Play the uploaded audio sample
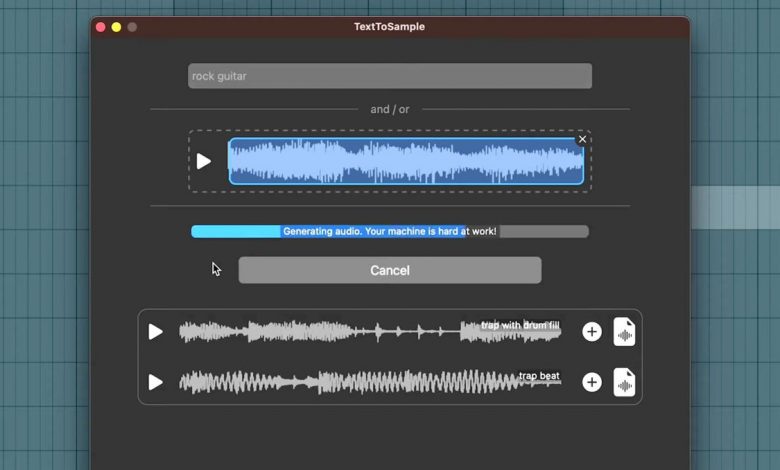 pos(203,161)
